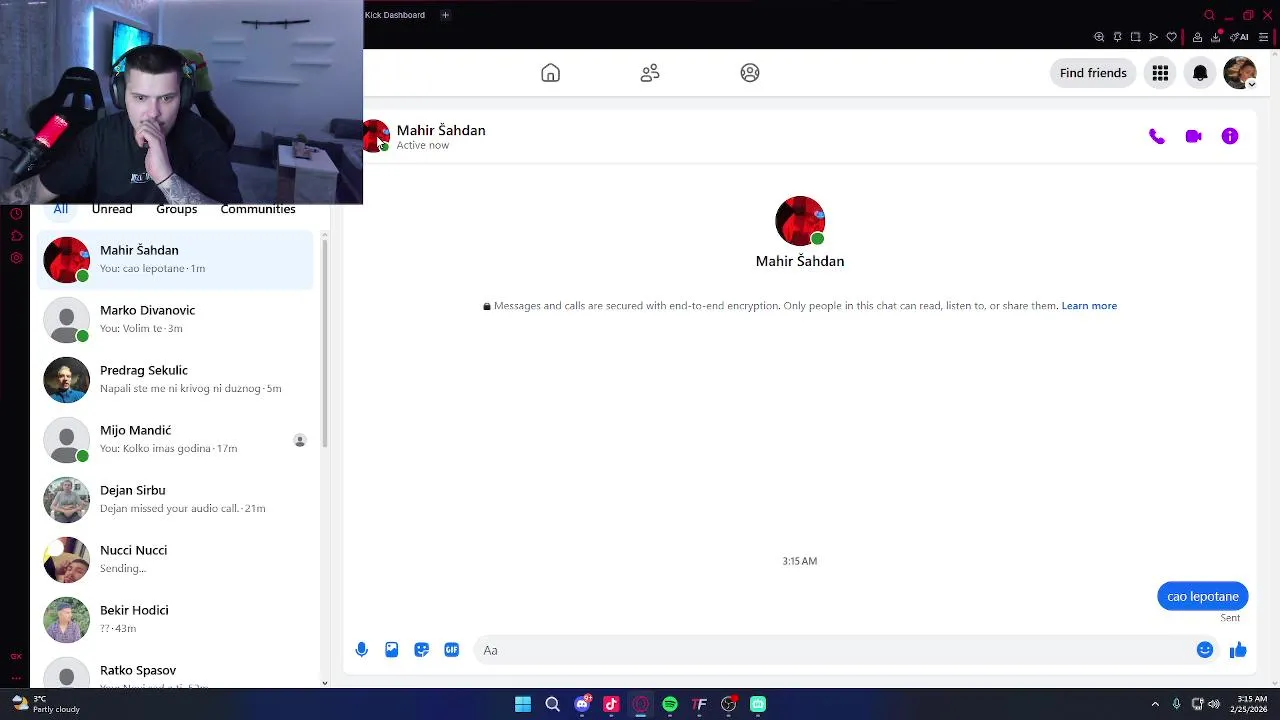Open chat with Marko Divanovic

click(176, 319)
